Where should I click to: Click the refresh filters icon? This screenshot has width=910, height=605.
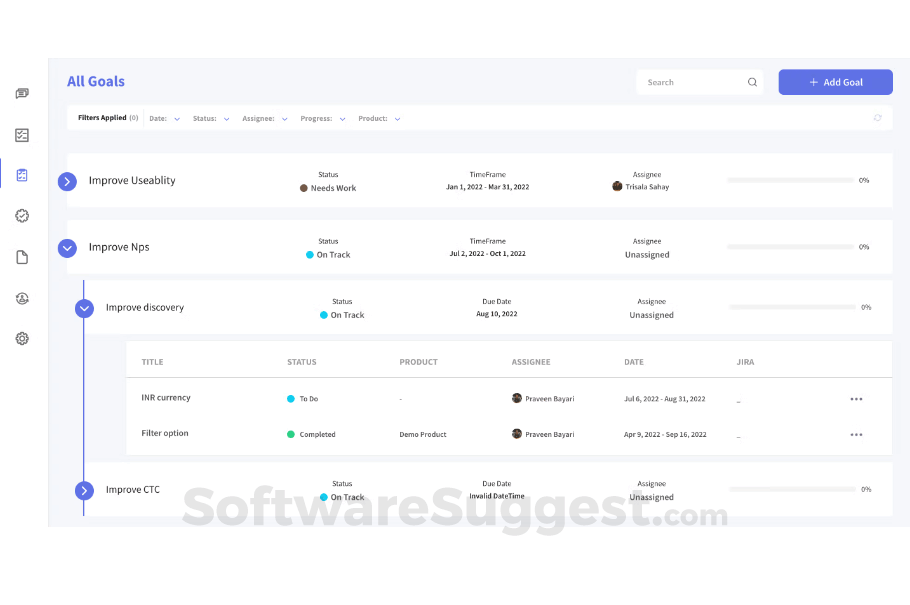[877, 118]
